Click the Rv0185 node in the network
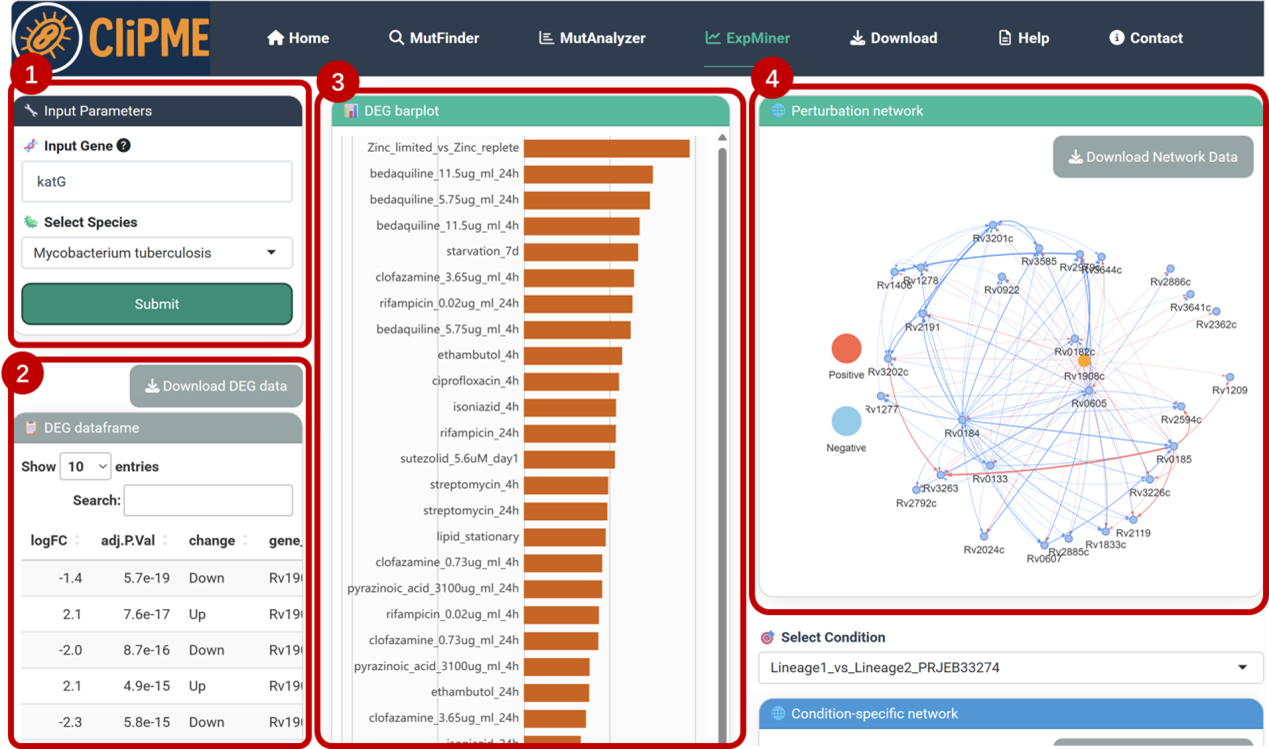 (1172, 446)
